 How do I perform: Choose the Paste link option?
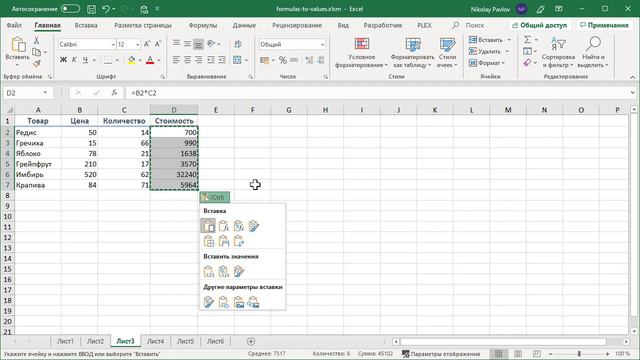tap(224, 302)
